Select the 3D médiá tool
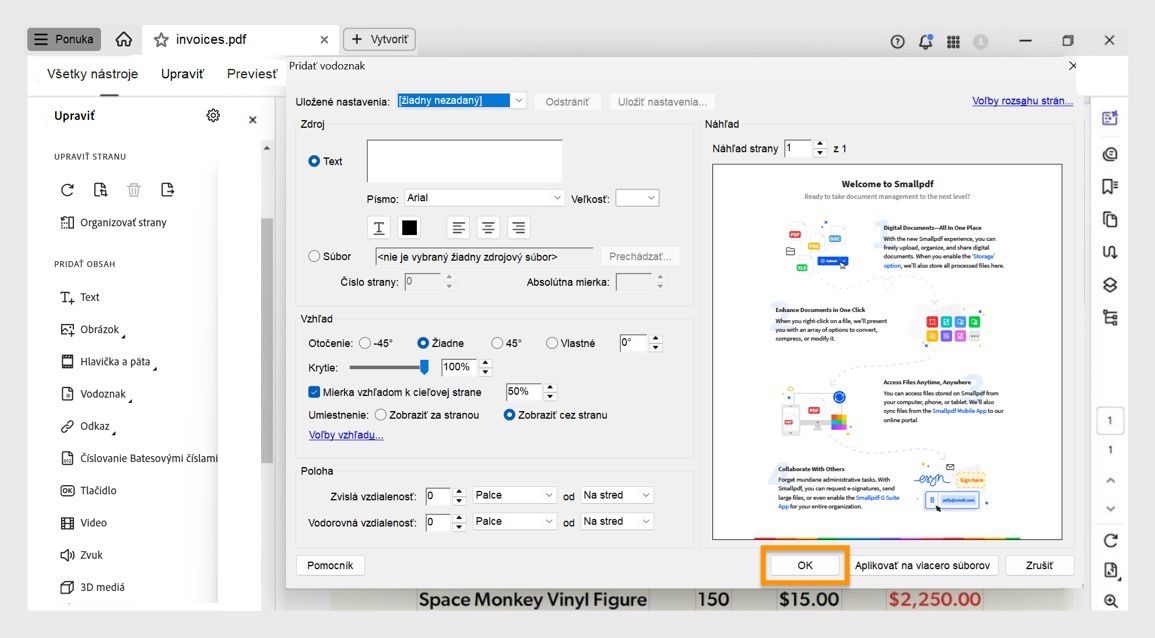1155x638 pixels. pos(92,587)
